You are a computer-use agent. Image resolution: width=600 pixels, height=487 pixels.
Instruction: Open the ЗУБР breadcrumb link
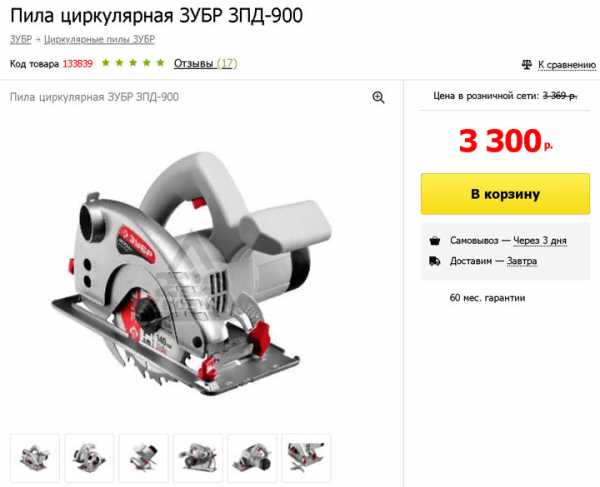21,39
